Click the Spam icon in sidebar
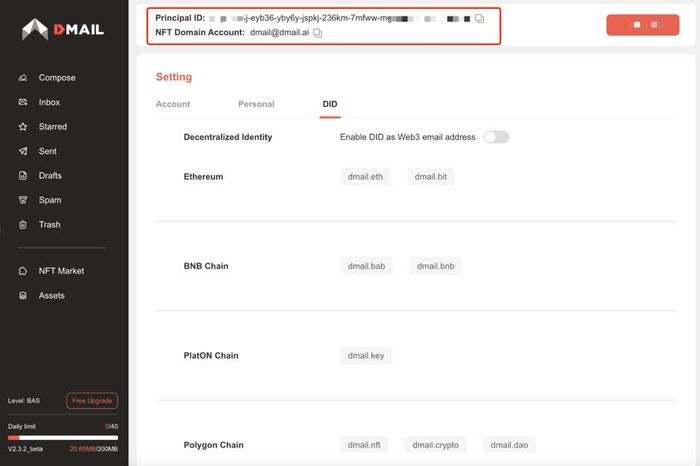Viewport: 700px width, 466px height. [x=23, y=200]
